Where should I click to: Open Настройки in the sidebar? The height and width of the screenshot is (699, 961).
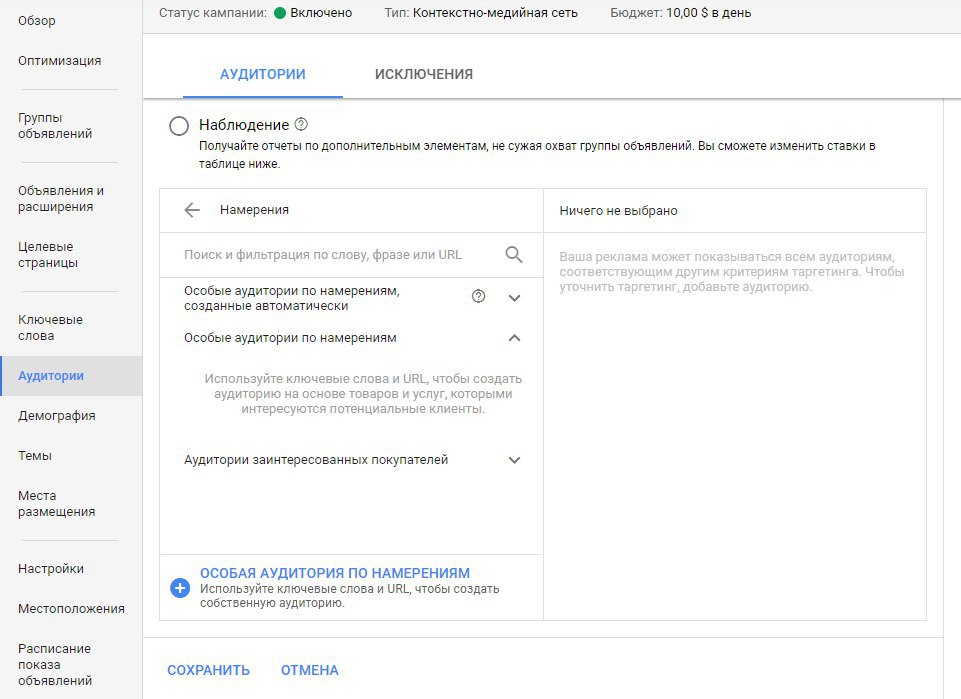point(51,569)
